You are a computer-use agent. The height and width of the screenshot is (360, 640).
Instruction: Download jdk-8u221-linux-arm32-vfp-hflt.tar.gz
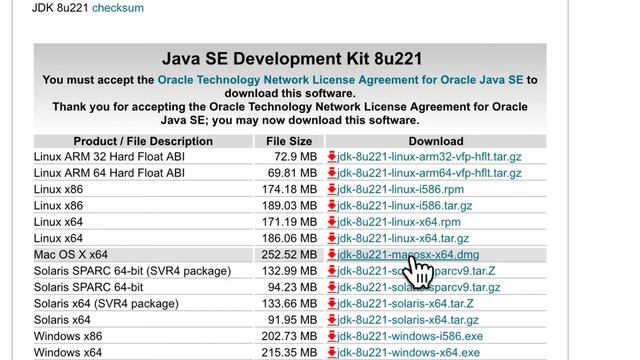point(429,157)
